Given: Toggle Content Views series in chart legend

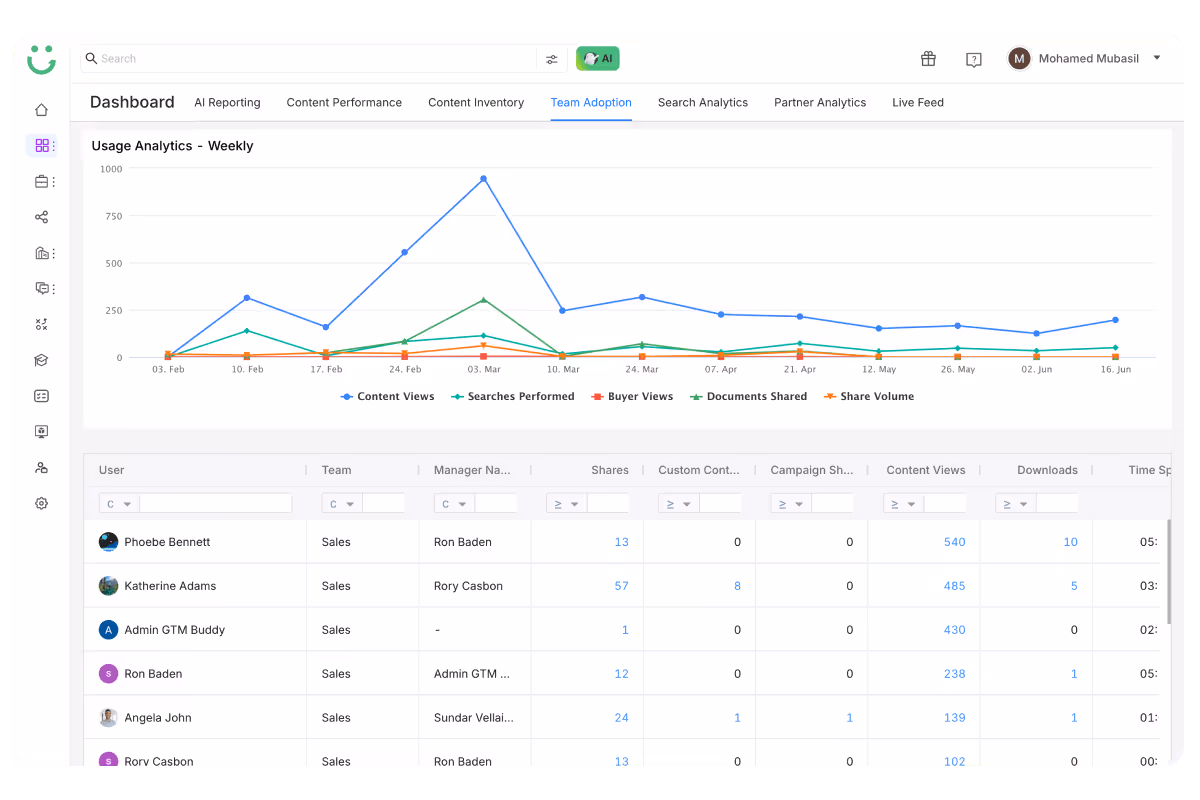Looking at the screenshot, I should tap(388, 397).
